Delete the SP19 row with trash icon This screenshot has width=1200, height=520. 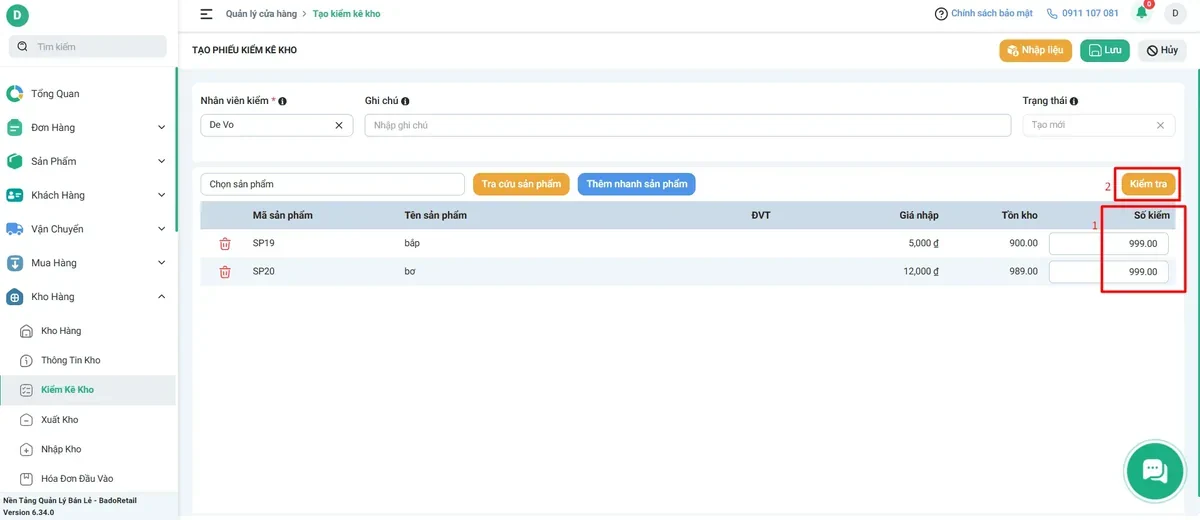pyautogui.click(x=225, y=243)
